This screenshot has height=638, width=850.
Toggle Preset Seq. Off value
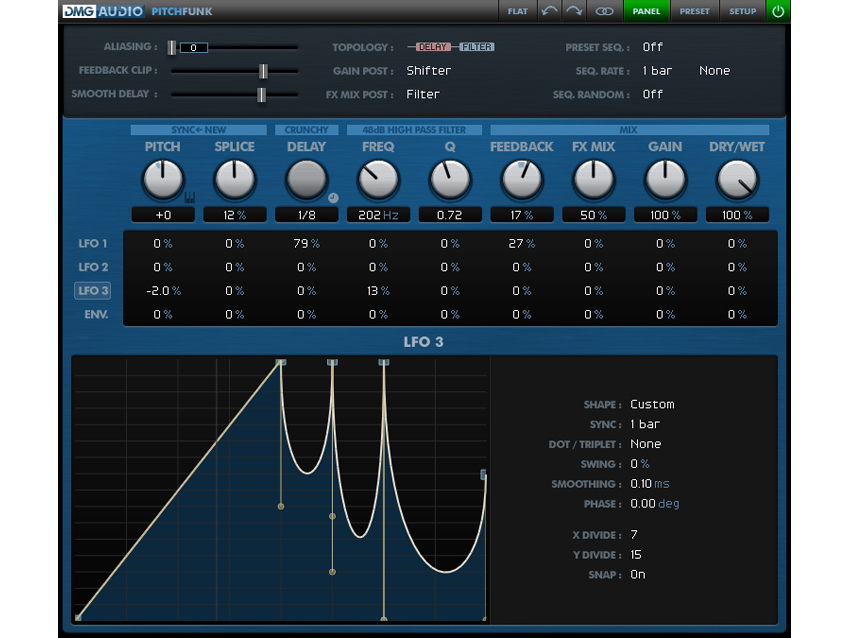652,47
